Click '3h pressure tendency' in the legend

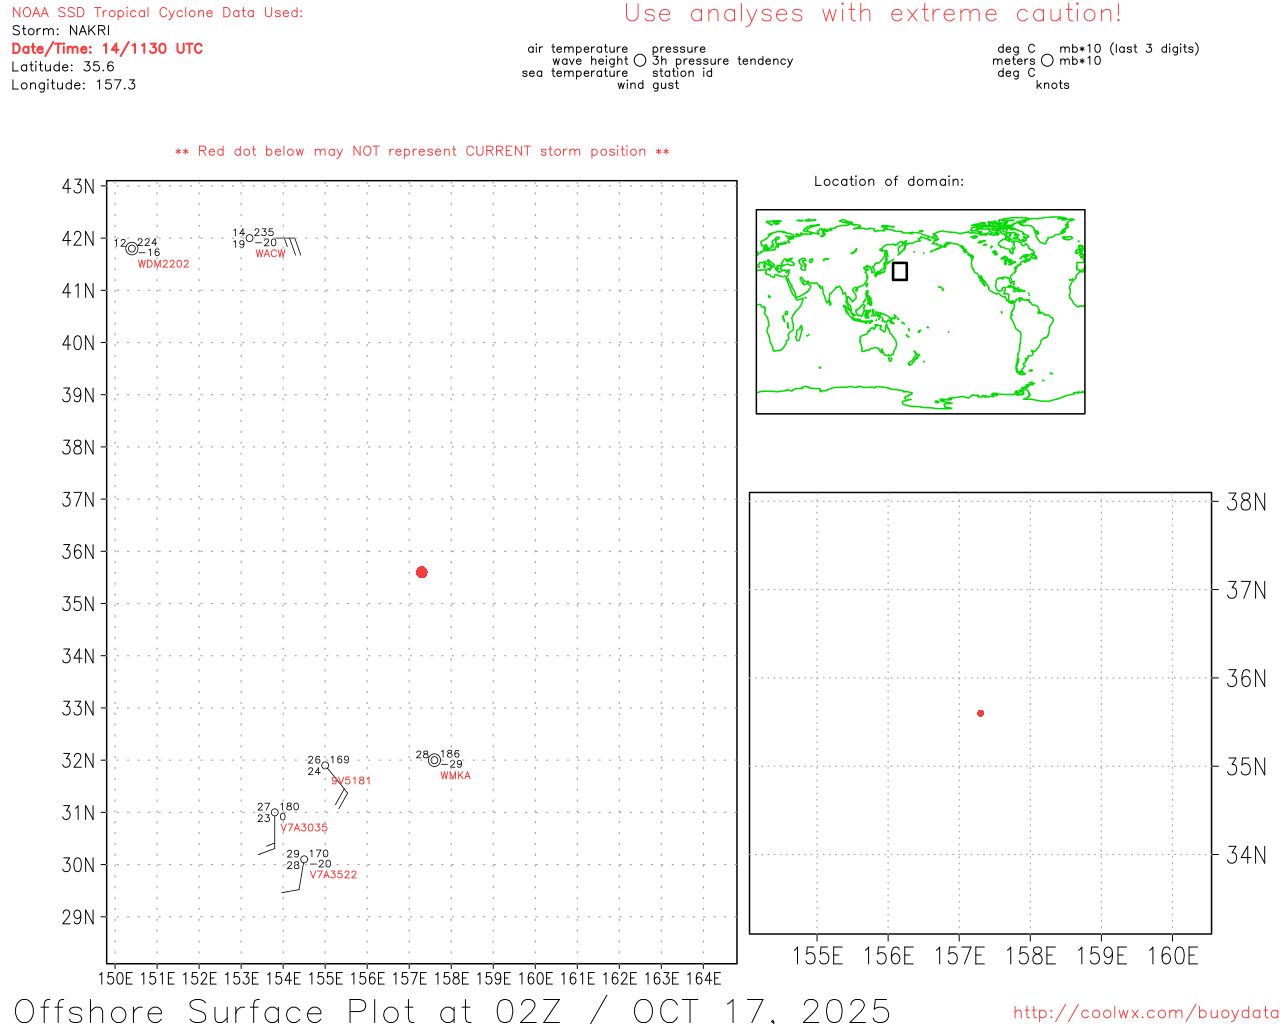(722, 61)
